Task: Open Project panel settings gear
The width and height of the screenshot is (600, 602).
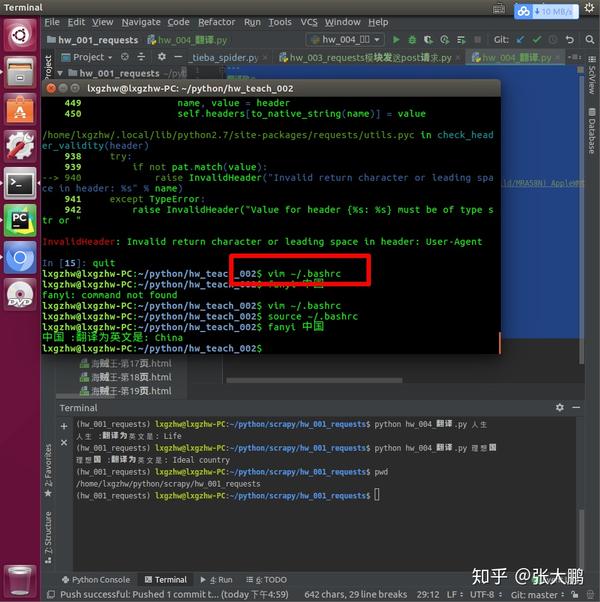Action: [162, 57]
